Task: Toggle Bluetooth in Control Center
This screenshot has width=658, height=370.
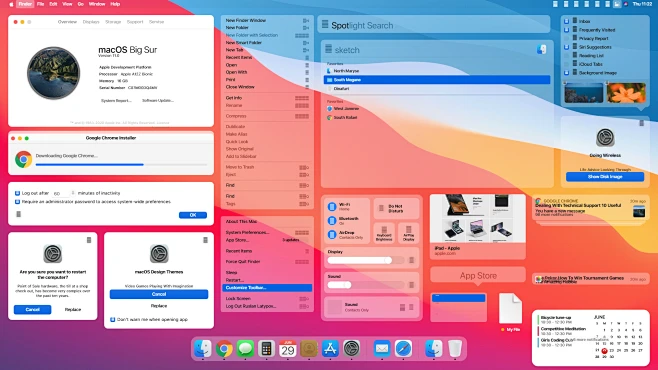Action: click(x=332, y=221)
